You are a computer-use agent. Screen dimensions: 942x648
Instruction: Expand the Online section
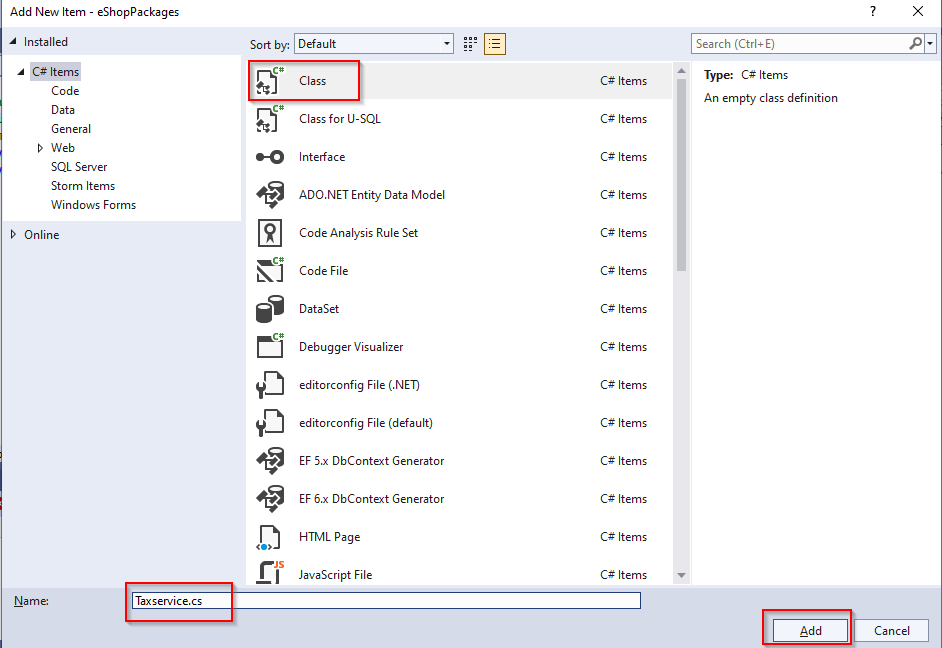[13, 234]
